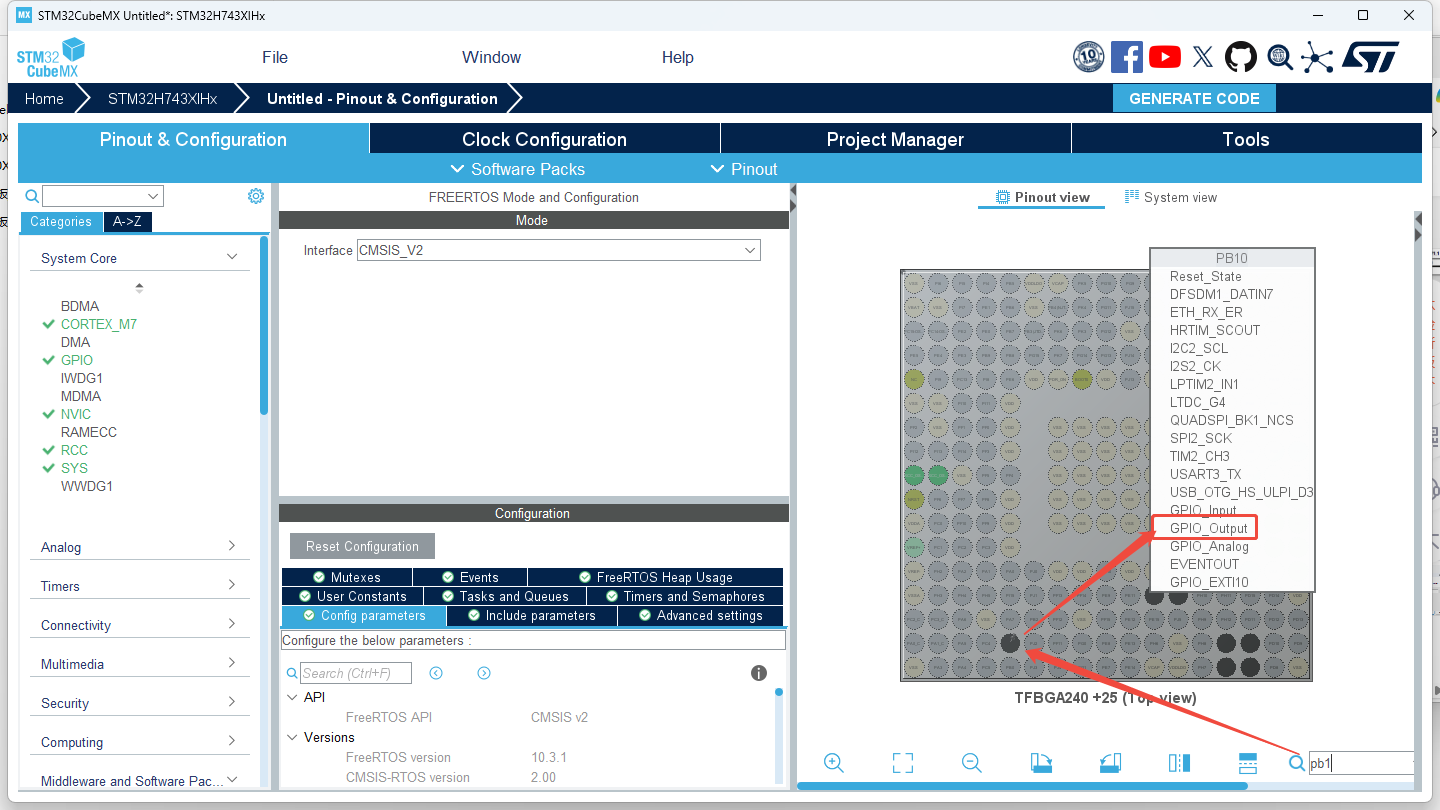
Task: Expand the Timers category
Action: (x=140, y=586)
